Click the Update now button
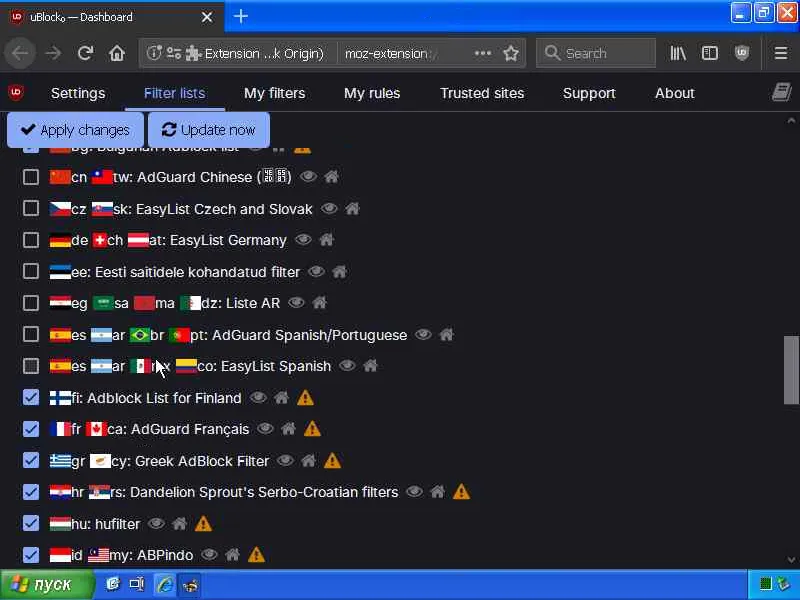Viewport: 800px width, 600px height. [x=209, y=130]
